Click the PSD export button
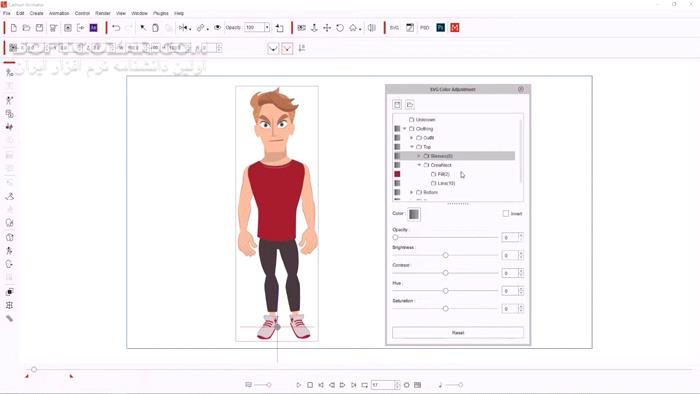700x394 pixels. [424, 28]
